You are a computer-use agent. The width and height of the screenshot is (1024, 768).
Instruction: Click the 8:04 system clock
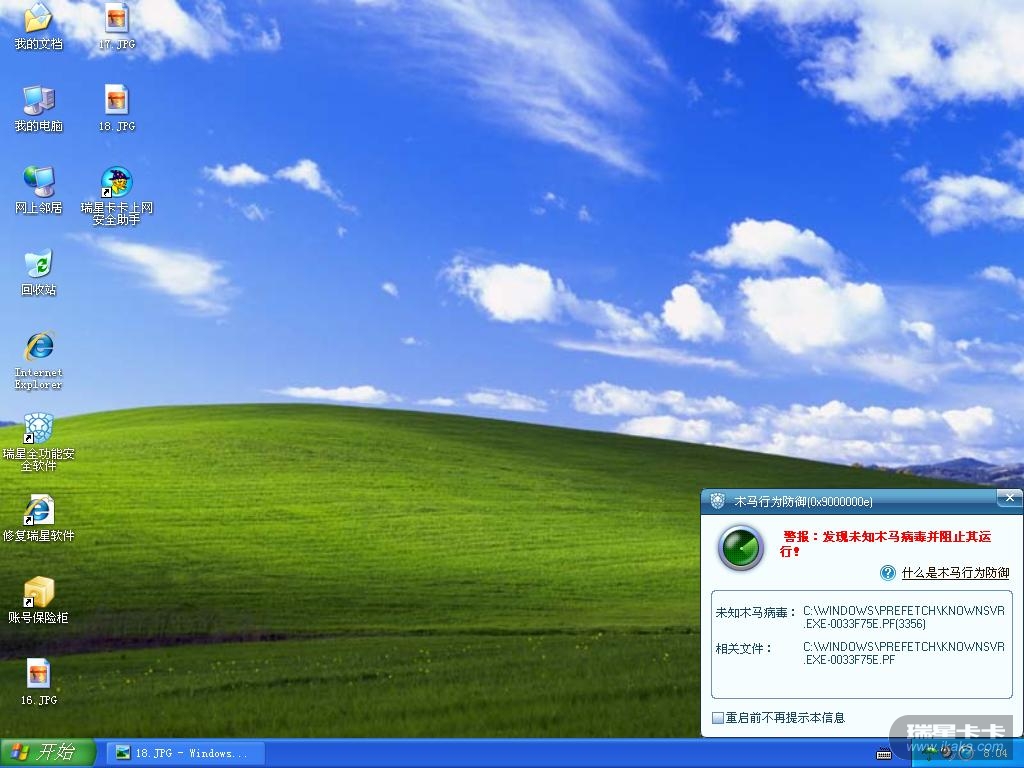pos(995,754)
